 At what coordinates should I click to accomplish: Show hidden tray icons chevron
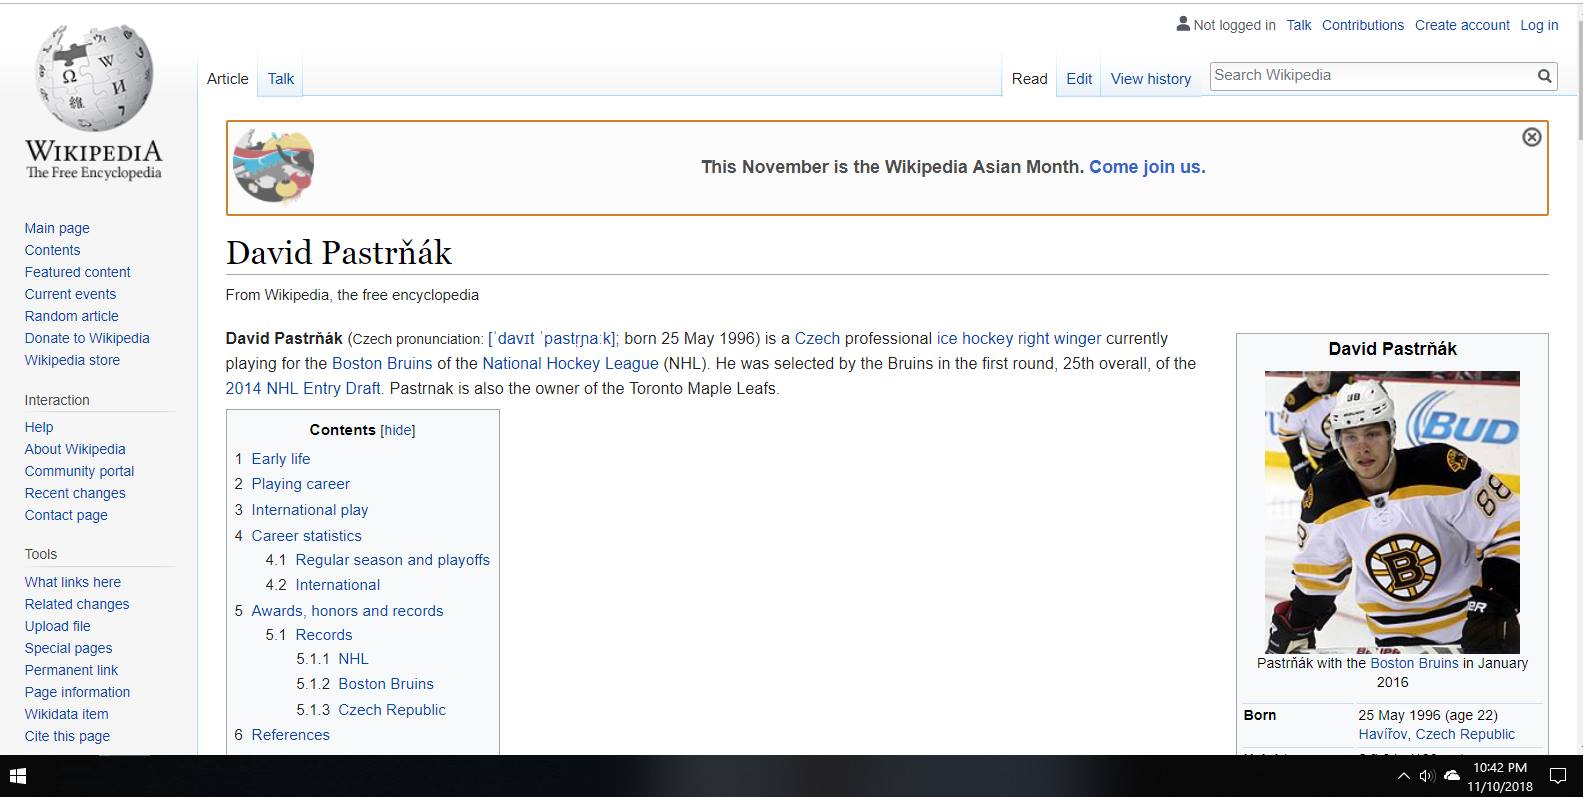tap(1403, 776)
